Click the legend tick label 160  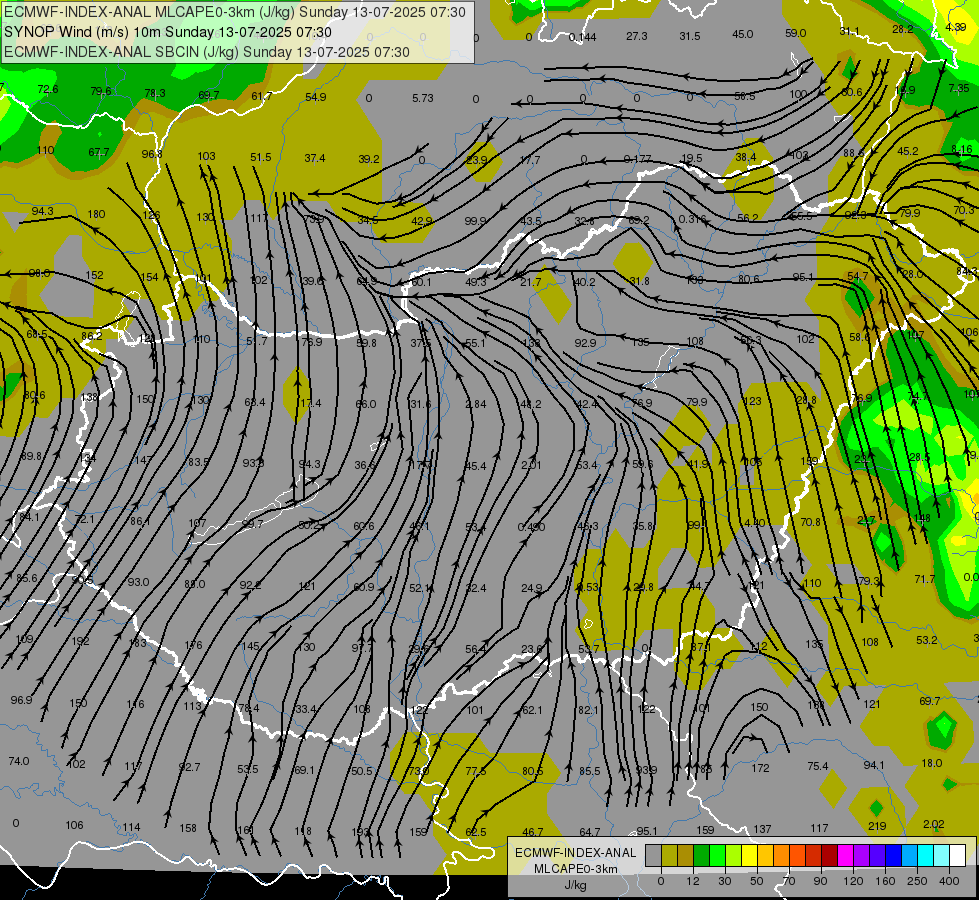pyautogui.click(x=885, y=881)
